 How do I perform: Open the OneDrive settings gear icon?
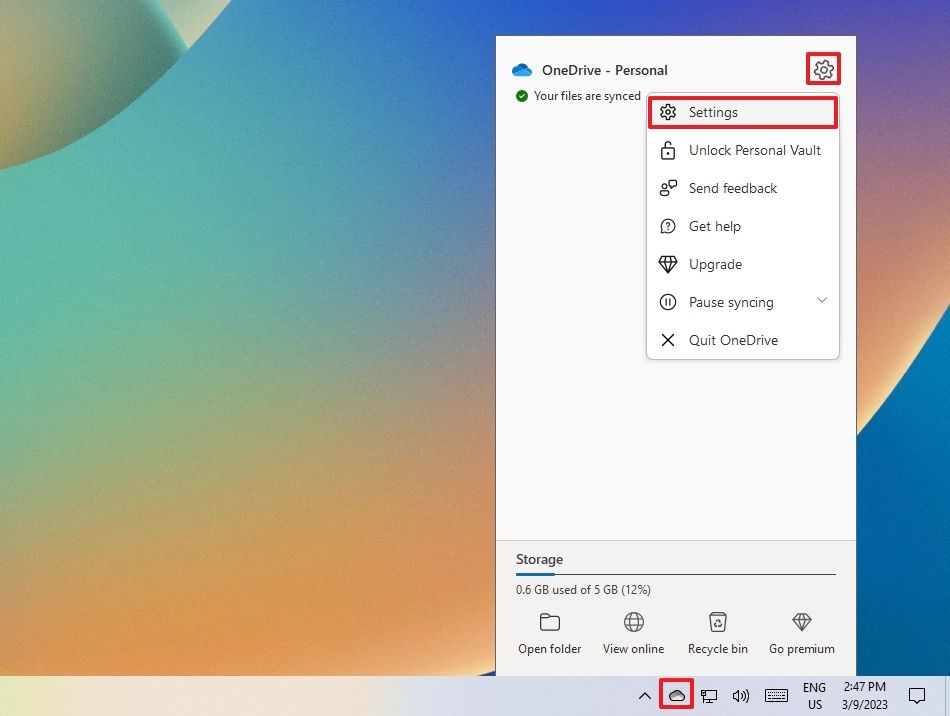coord(822,69)
